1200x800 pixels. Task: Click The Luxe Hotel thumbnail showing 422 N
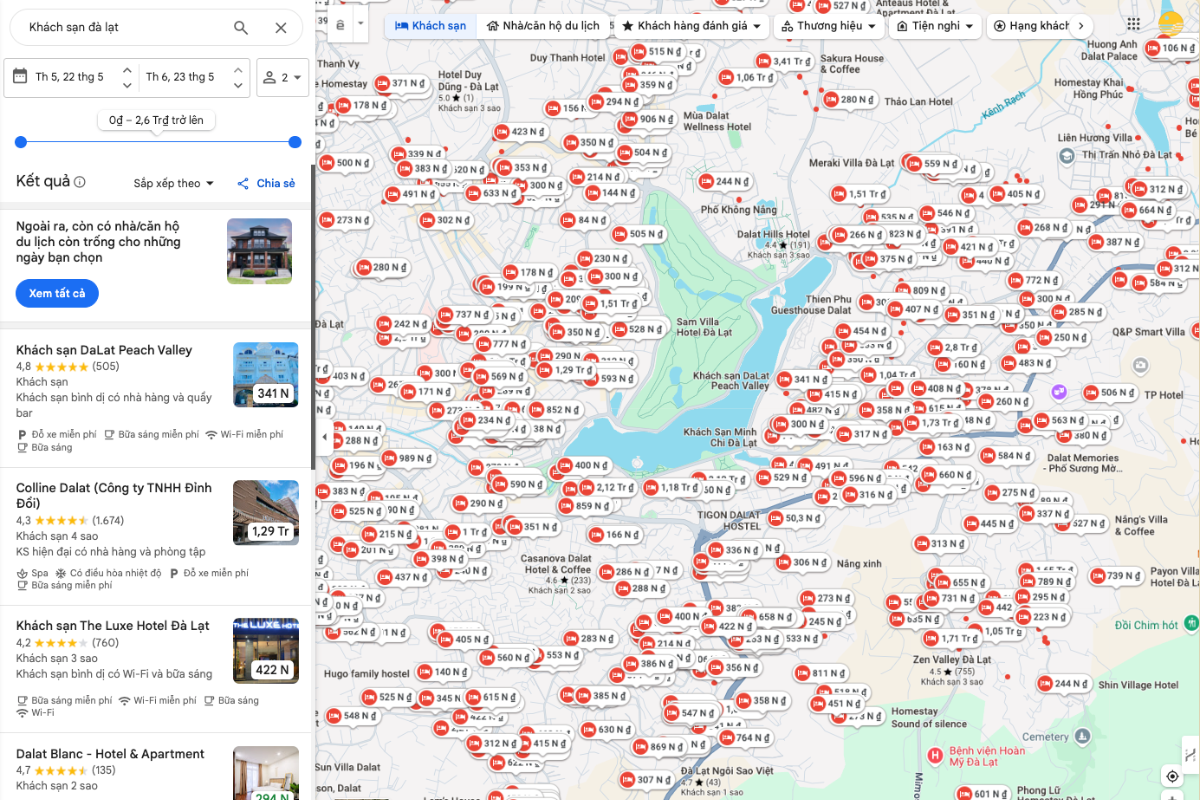pyautogui.click(x=266, y=651)
